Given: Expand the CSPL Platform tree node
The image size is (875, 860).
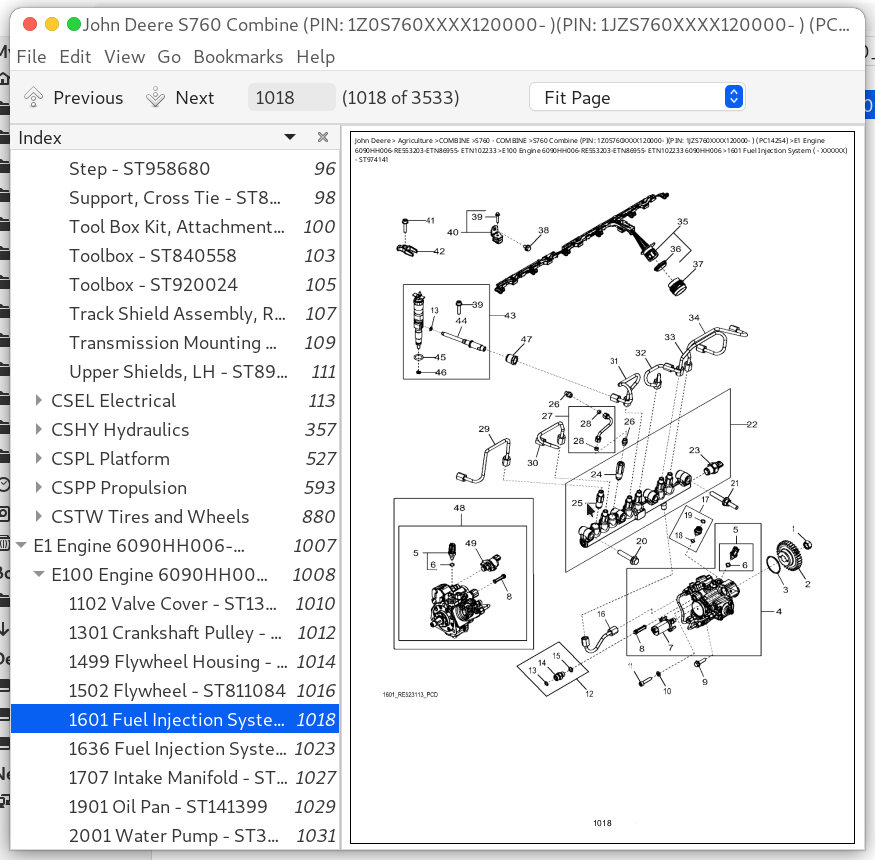Looking at the screenshot, I should tap(39, 458).
